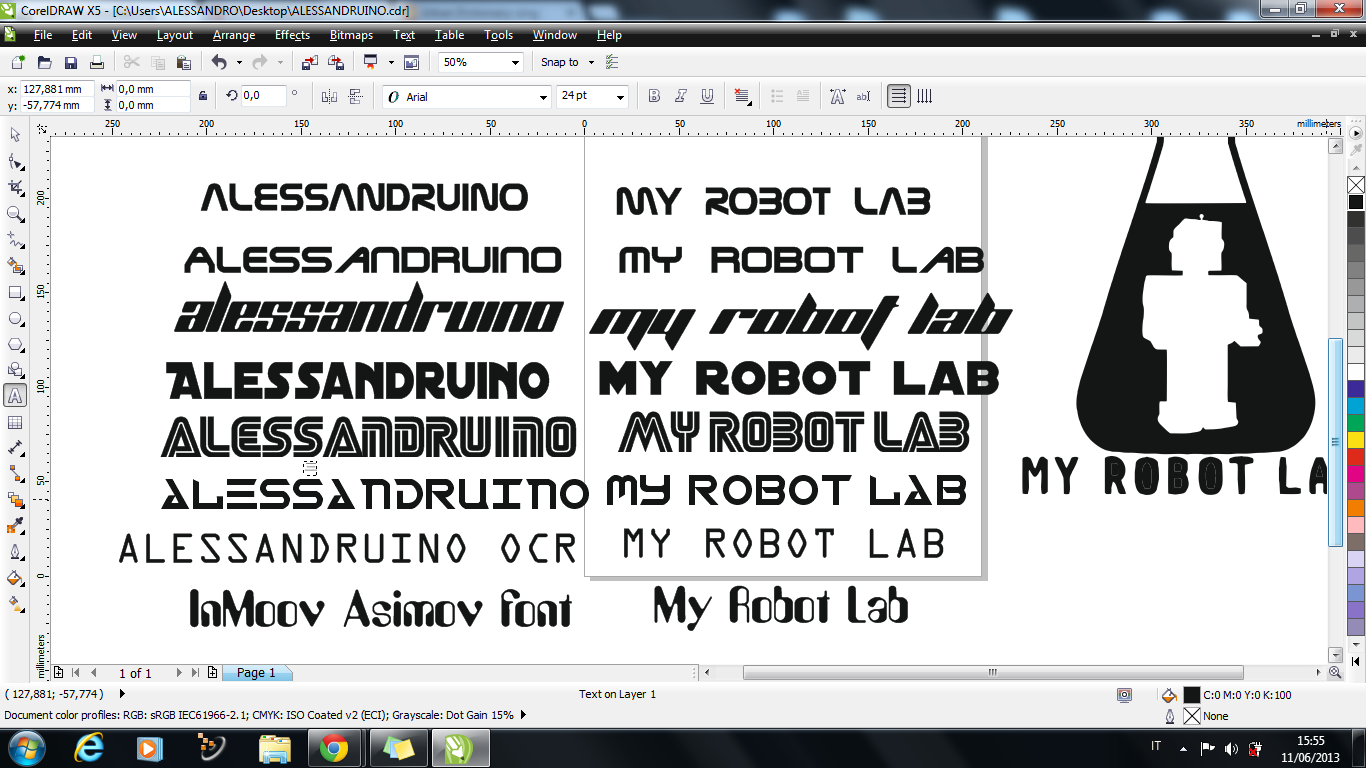Screen dimensions: 1366x768
Task: Open the File menu
Action: 43,35
